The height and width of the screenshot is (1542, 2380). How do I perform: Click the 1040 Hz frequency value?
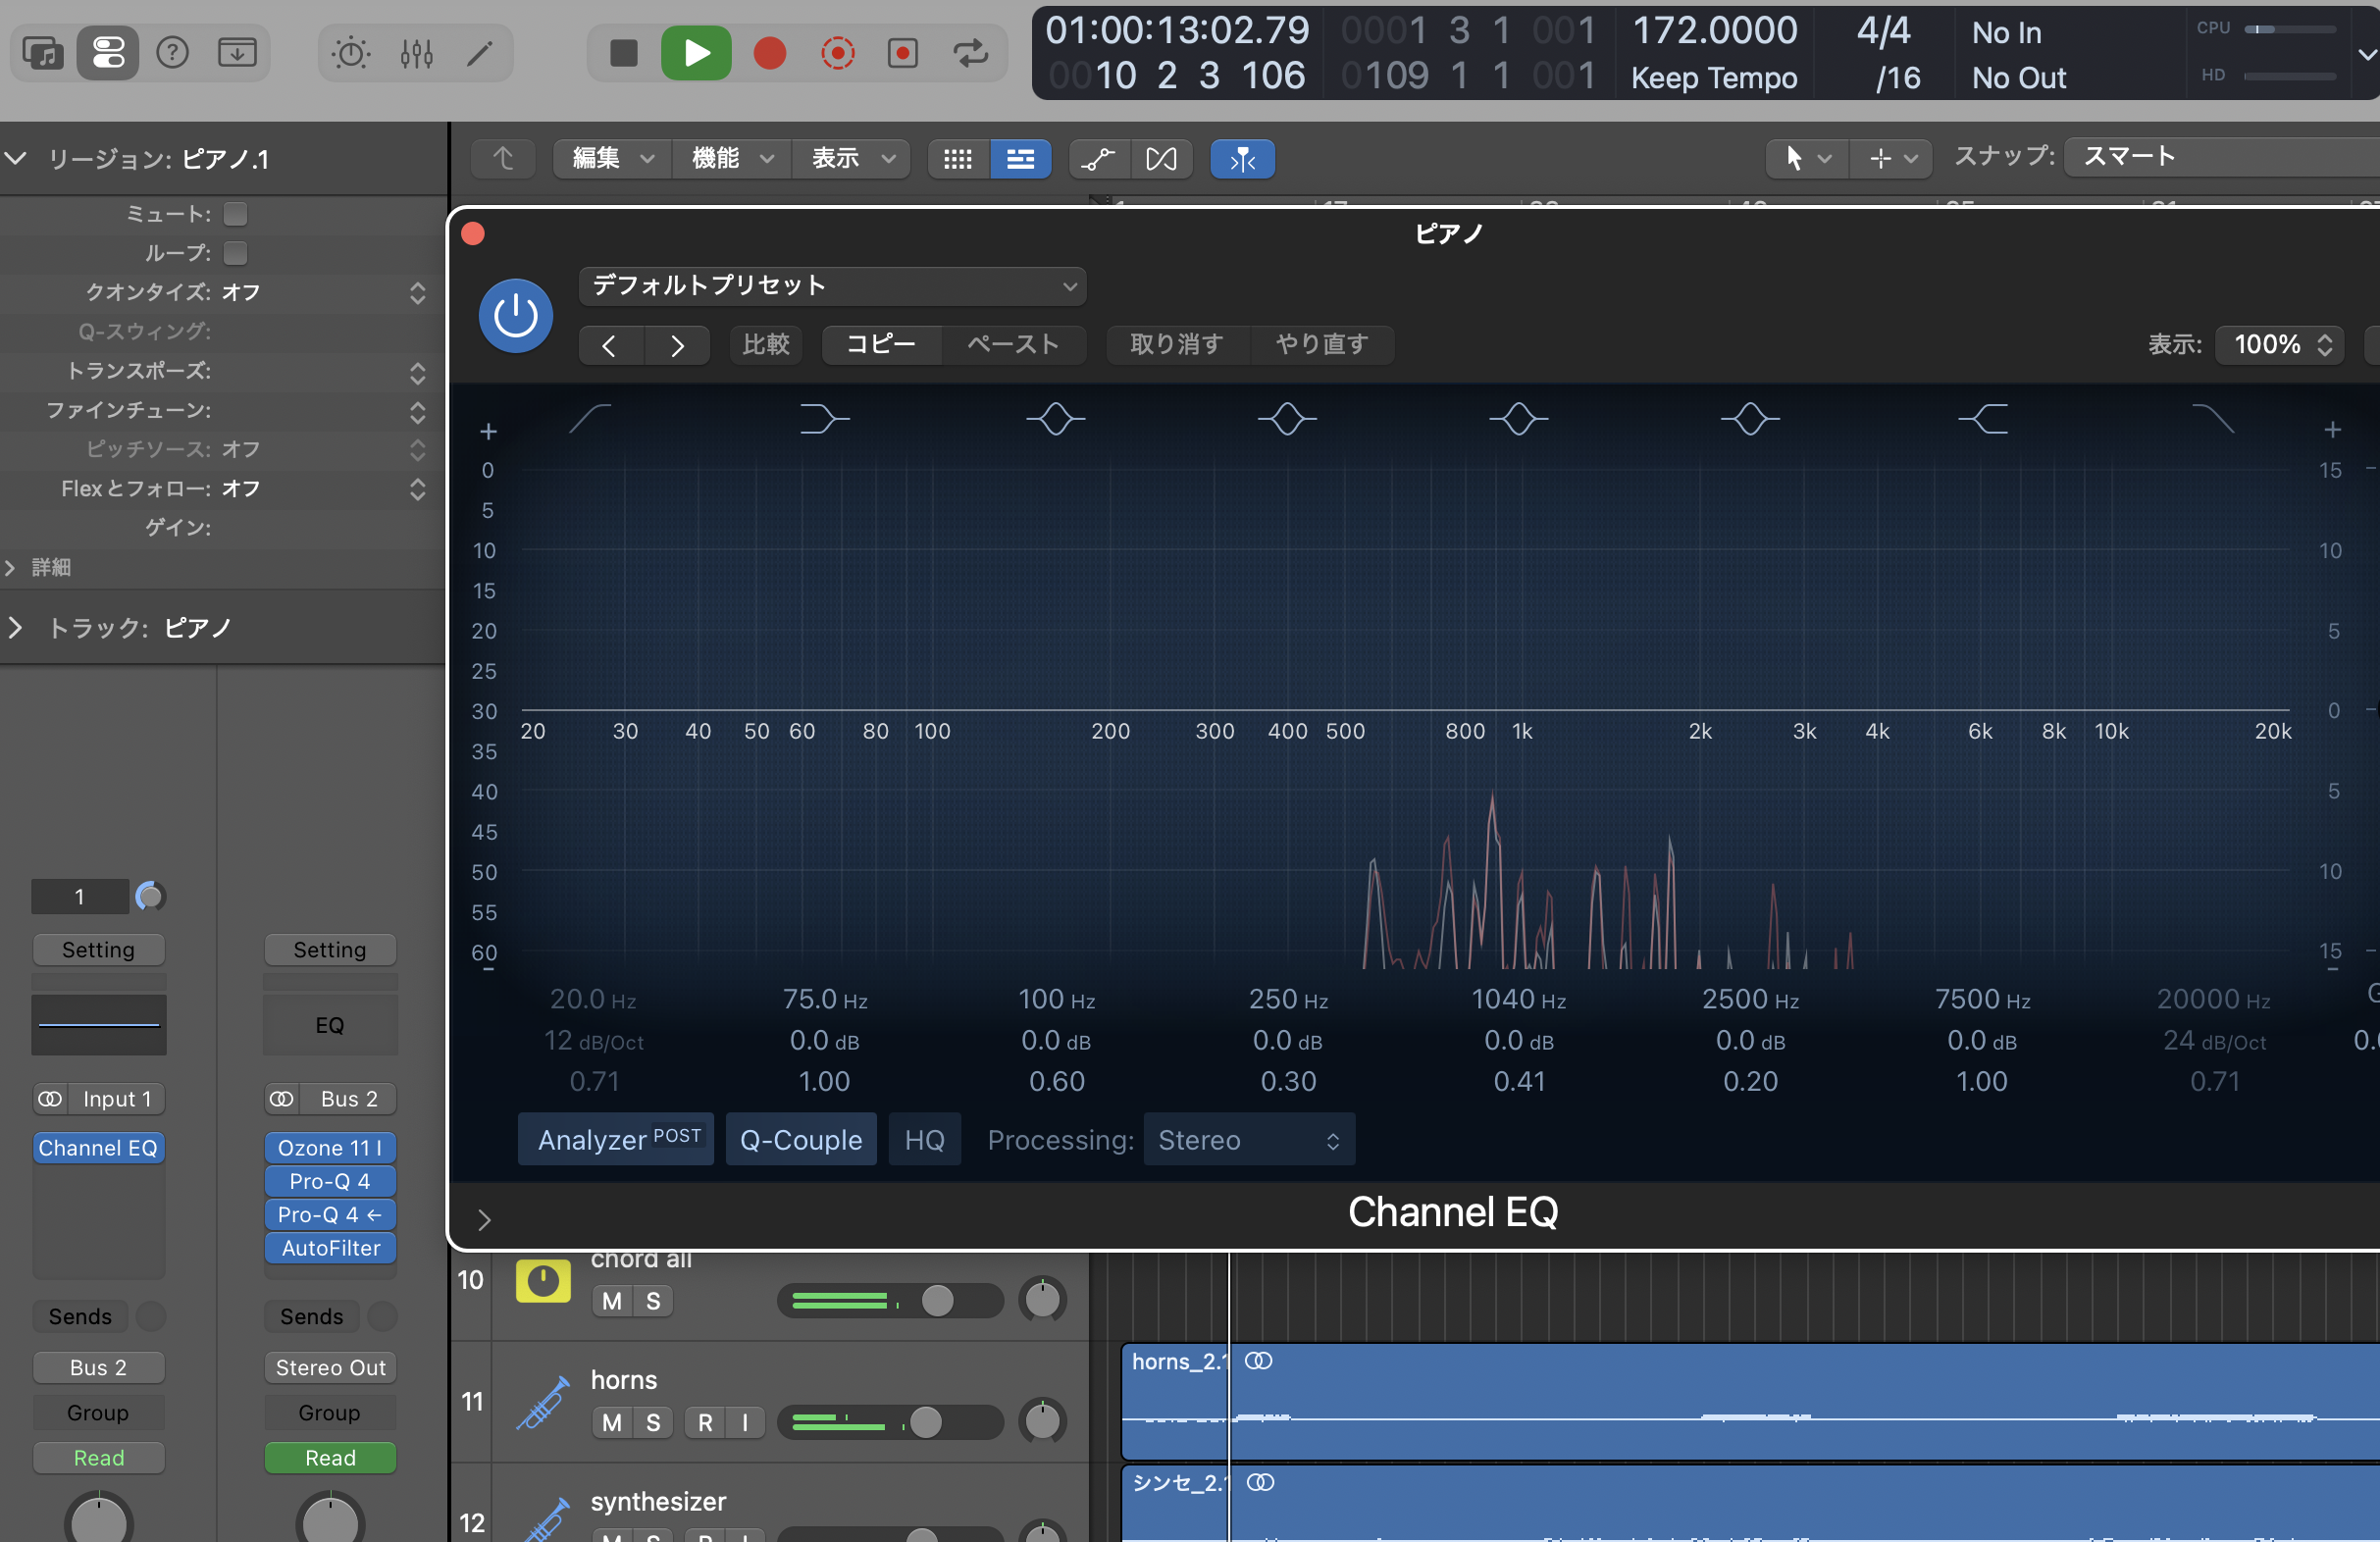point(1518,999)
